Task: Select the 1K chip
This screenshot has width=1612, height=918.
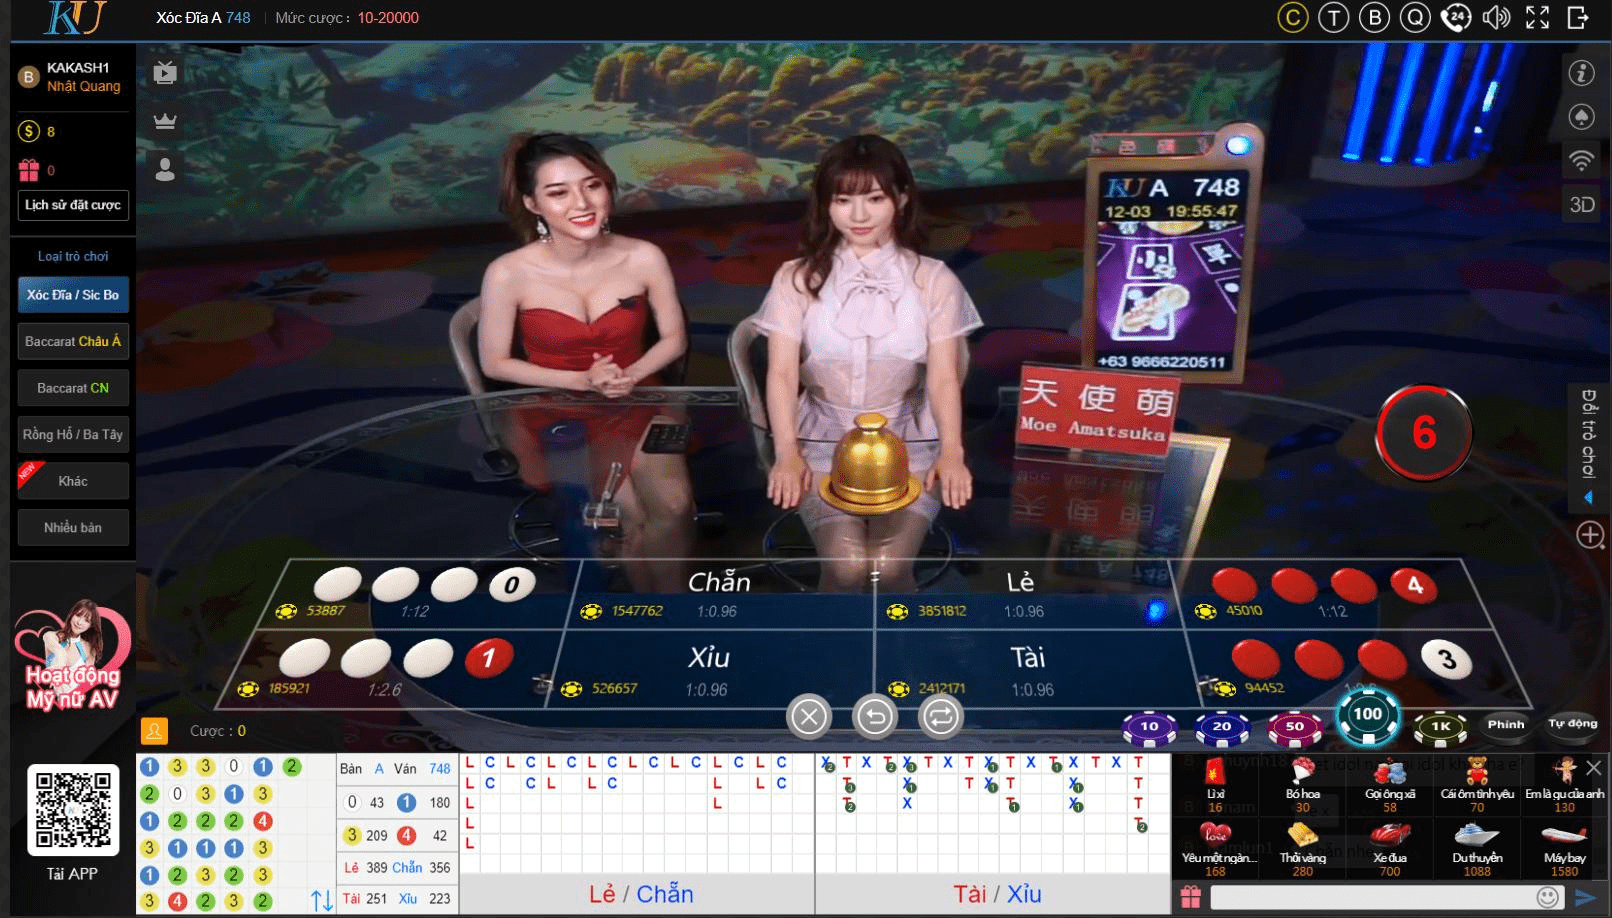Action: pyautogui.click(x=1440, y=727)
